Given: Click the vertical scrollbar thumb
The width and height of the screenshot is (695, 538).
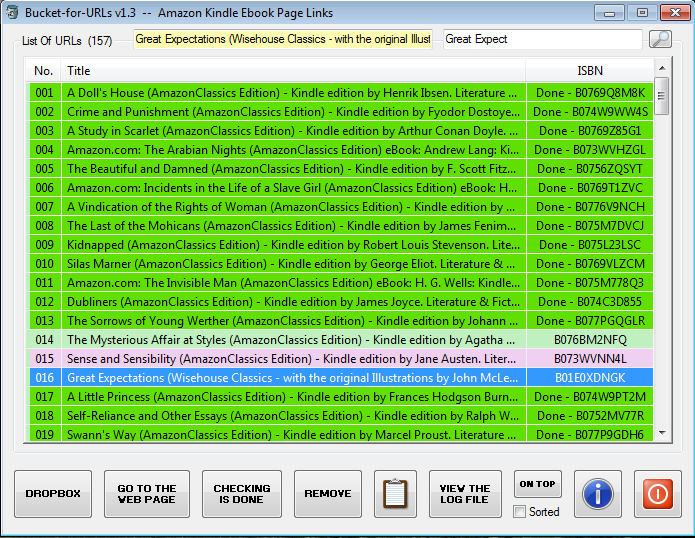Looking at the screenshot, I should point(662,96).
